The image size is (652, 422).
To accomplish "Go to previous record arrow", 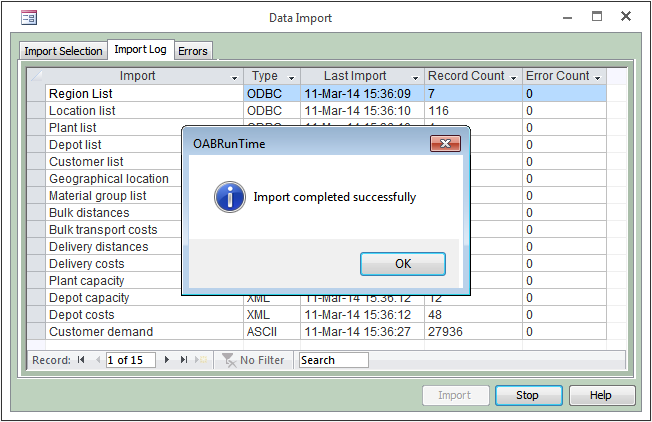I will 98,360.
